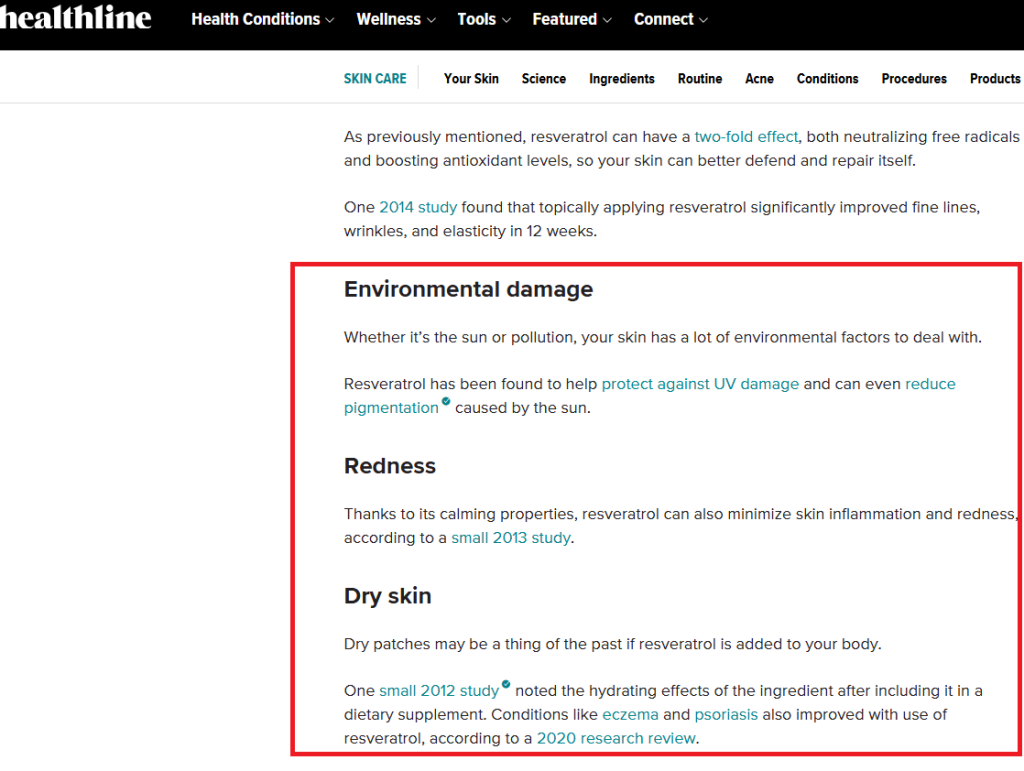
Task: Select Acne in the skin care navigation
Action: click(759, 79)
